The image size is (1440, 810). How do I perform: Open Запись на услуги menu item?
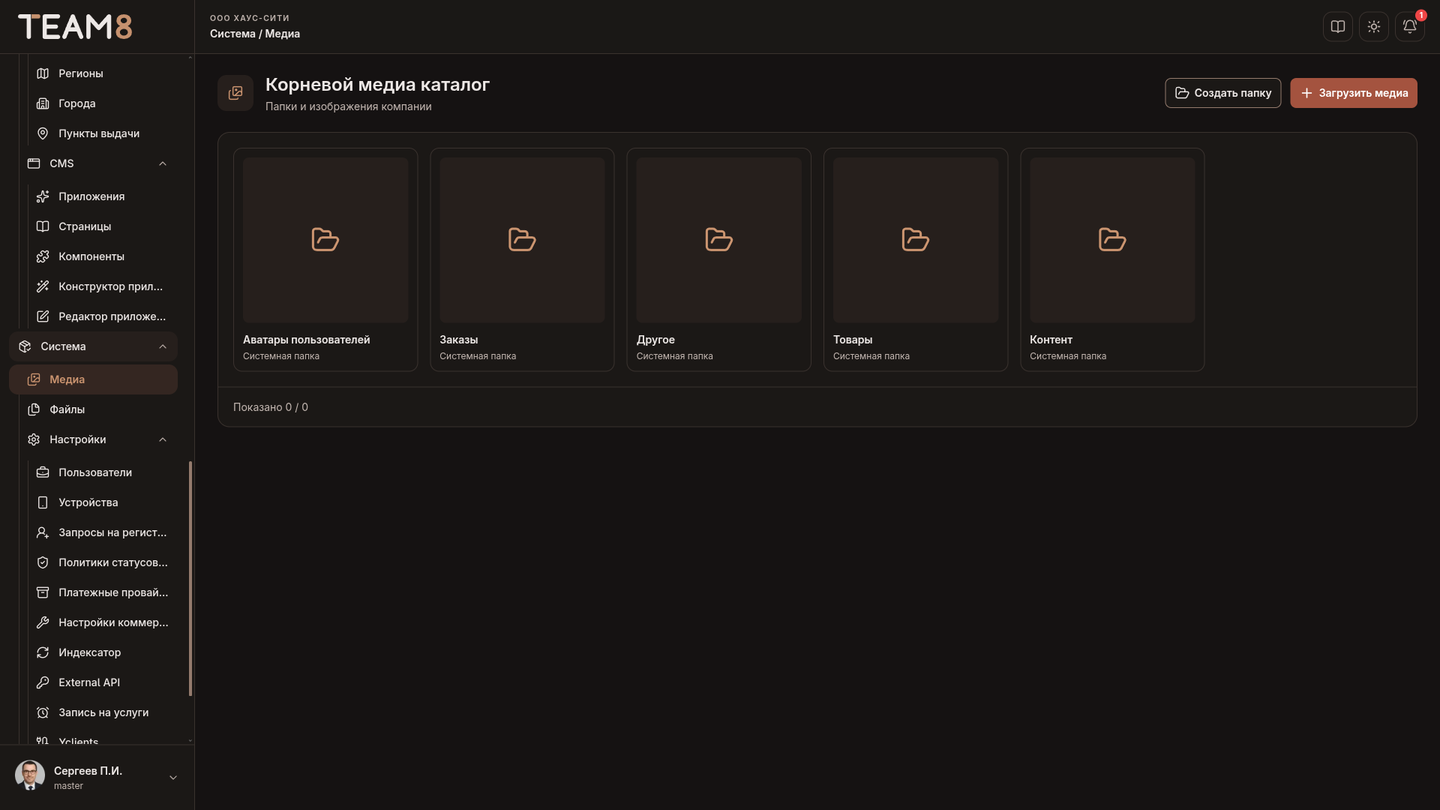(x=103, y=712)
